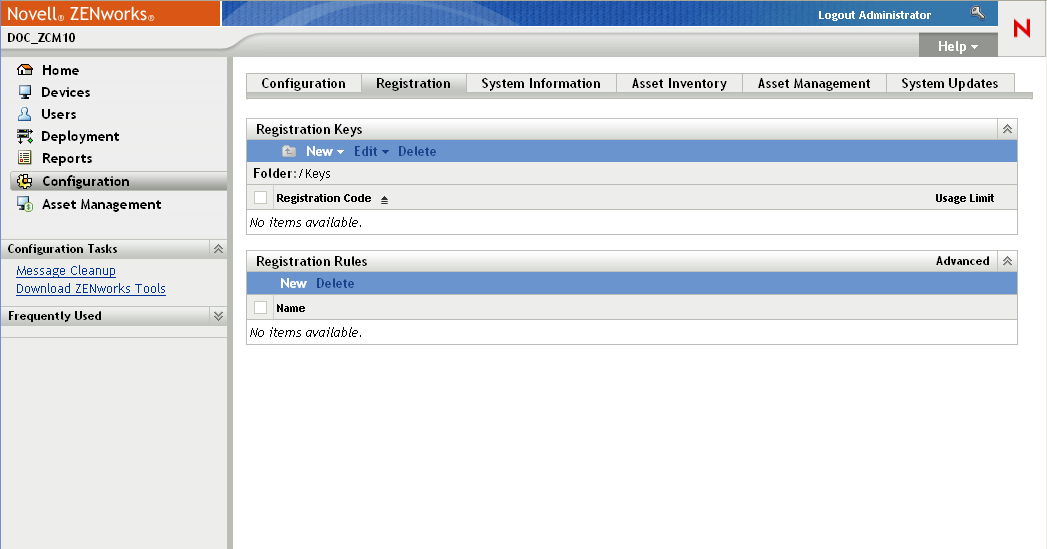Open the New dropdown in Registration Keys

(x=325, y=152)
